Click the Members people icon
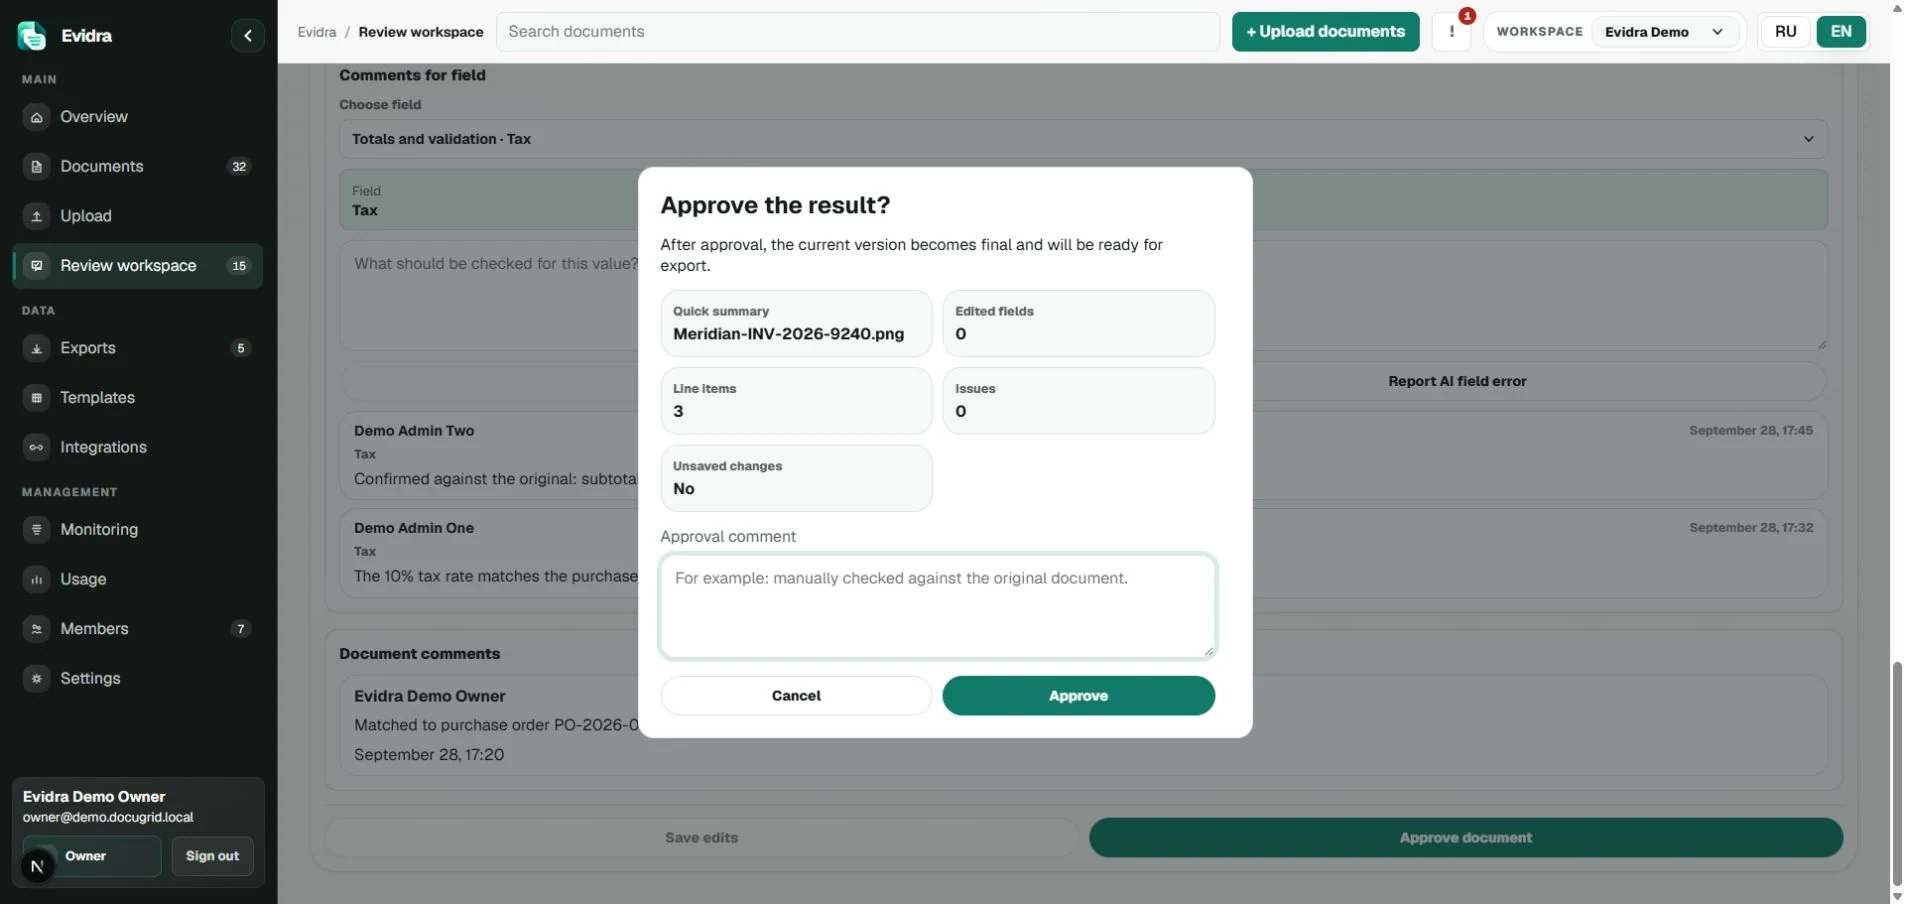Image resolution: width=1905 pixels, height=904 pixels. click(x=37, y=629)
